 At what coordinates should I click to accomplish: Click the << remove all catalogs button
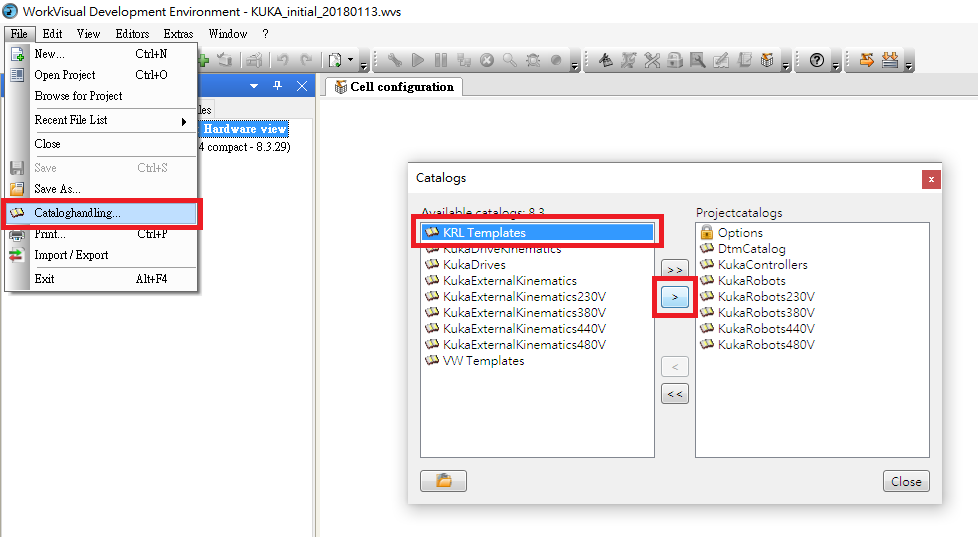coord(674,394)
